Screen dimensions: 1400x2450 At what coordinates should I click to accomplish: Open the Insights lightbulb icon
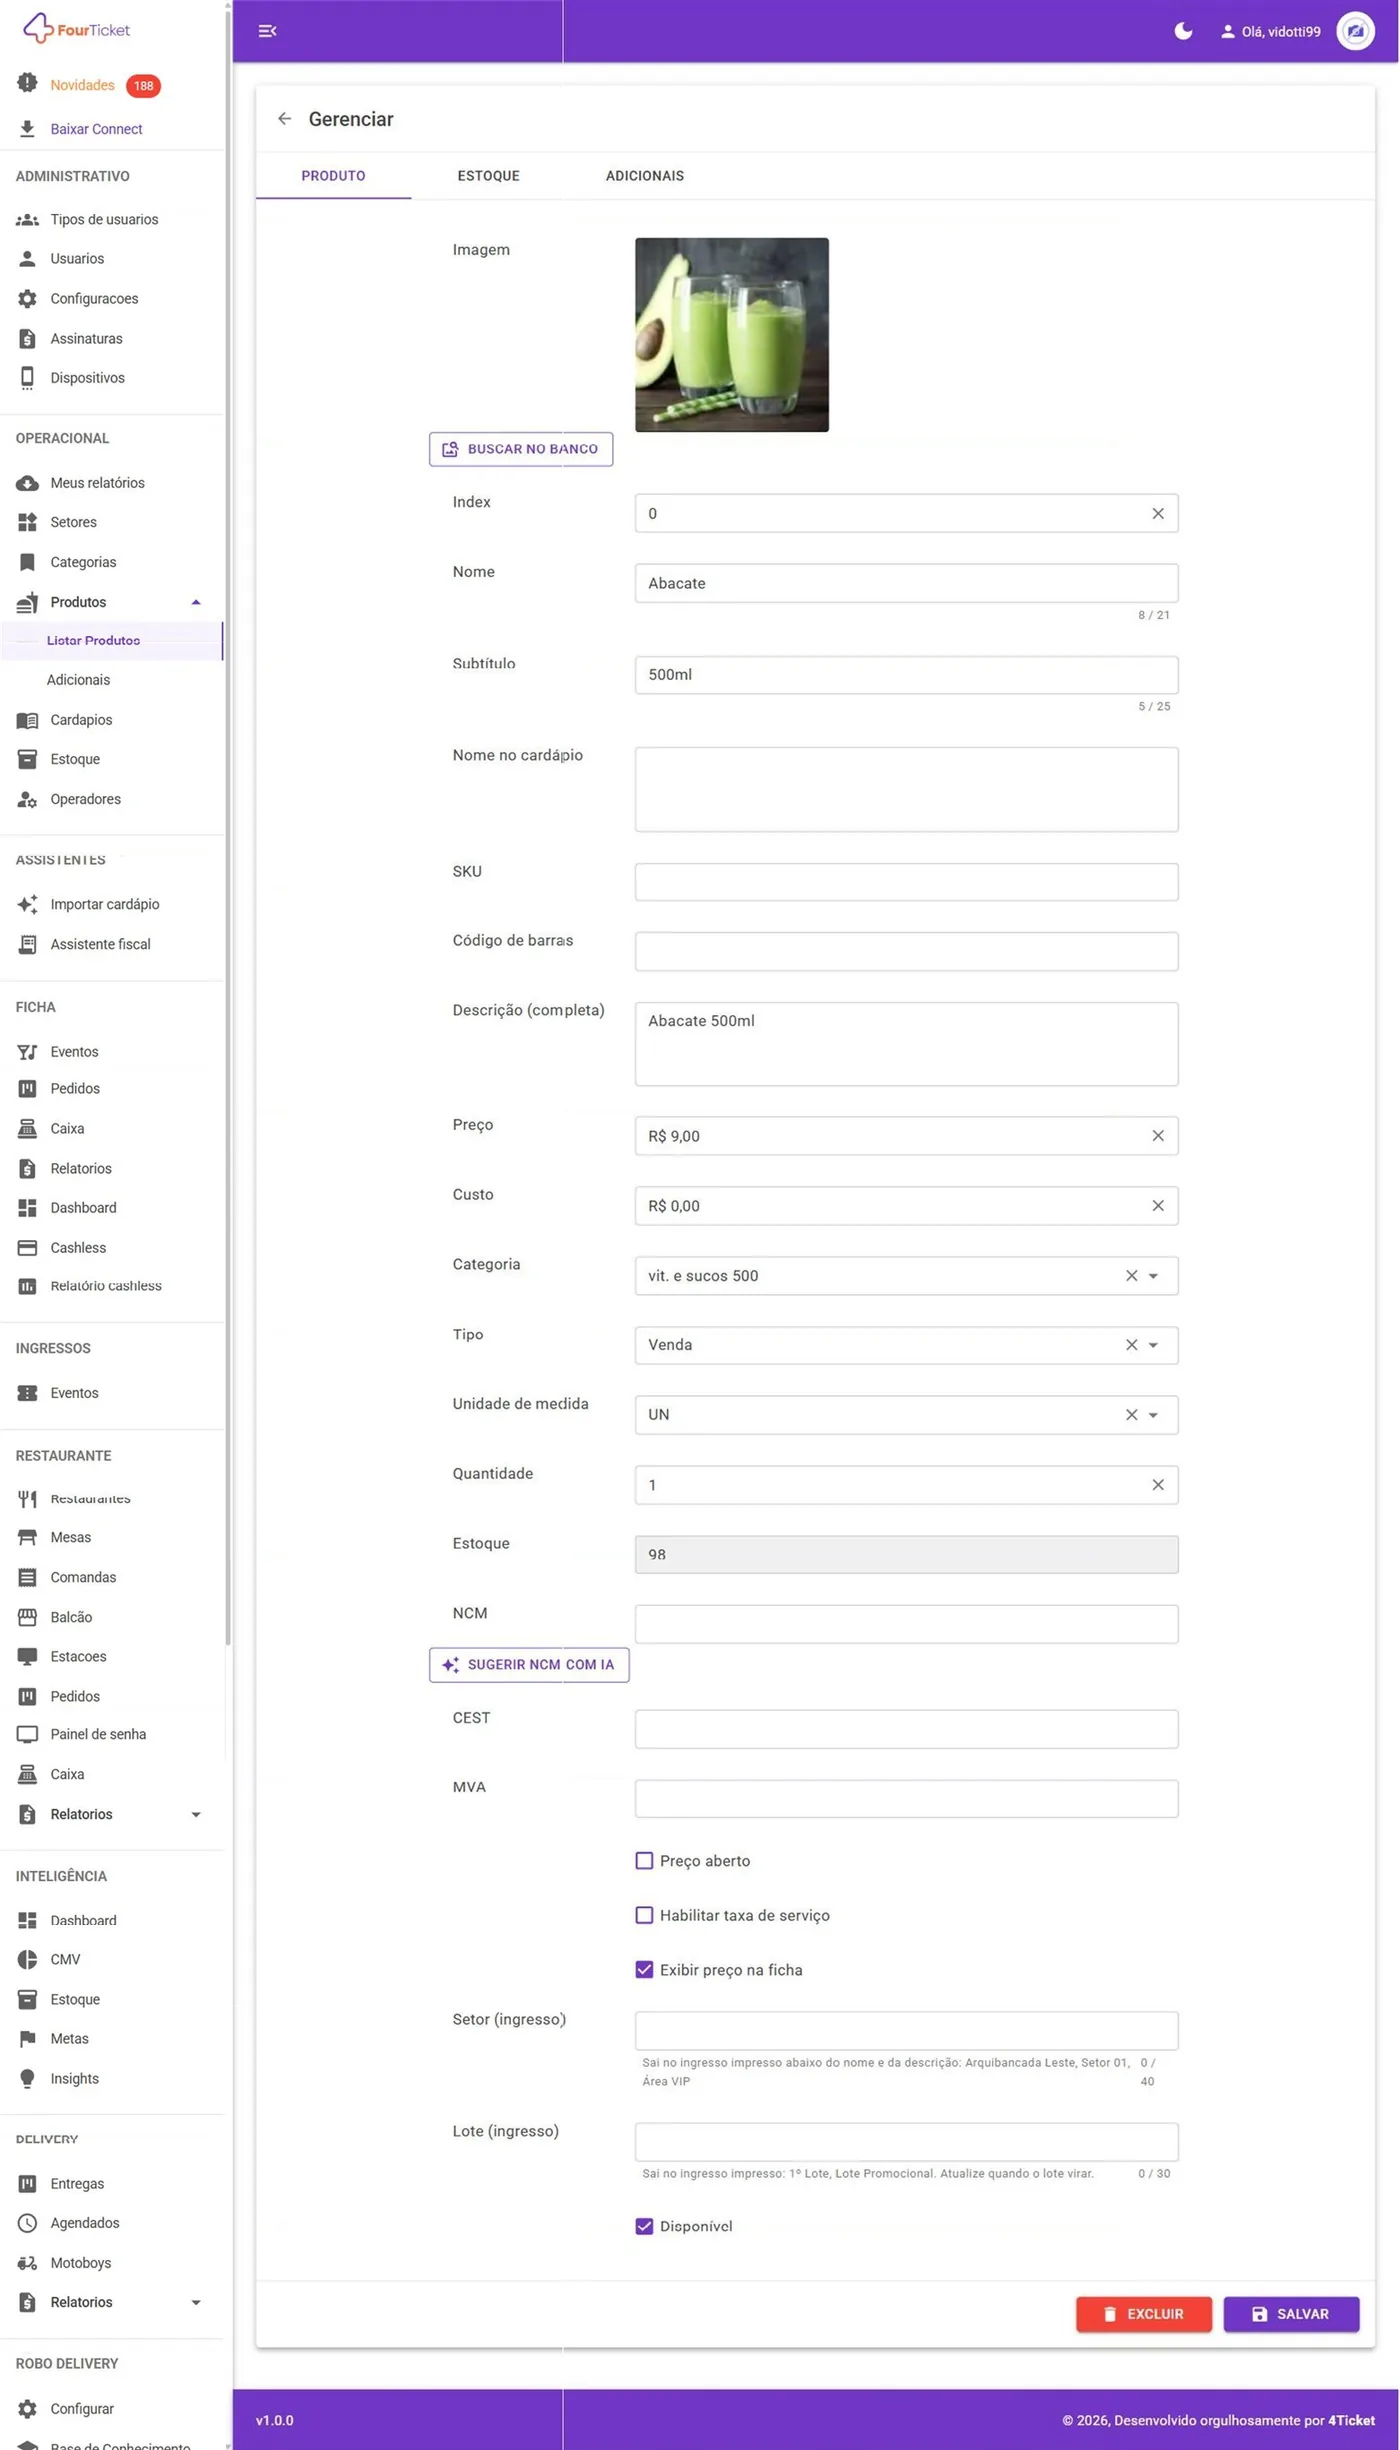coord(27,2078)
